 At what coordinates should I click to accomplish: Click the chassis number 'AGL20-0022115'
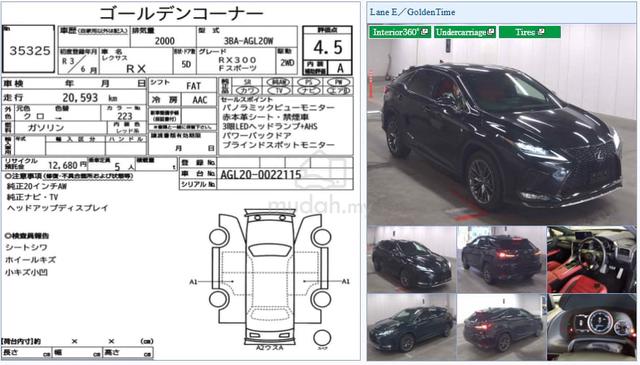click(261, 175)
